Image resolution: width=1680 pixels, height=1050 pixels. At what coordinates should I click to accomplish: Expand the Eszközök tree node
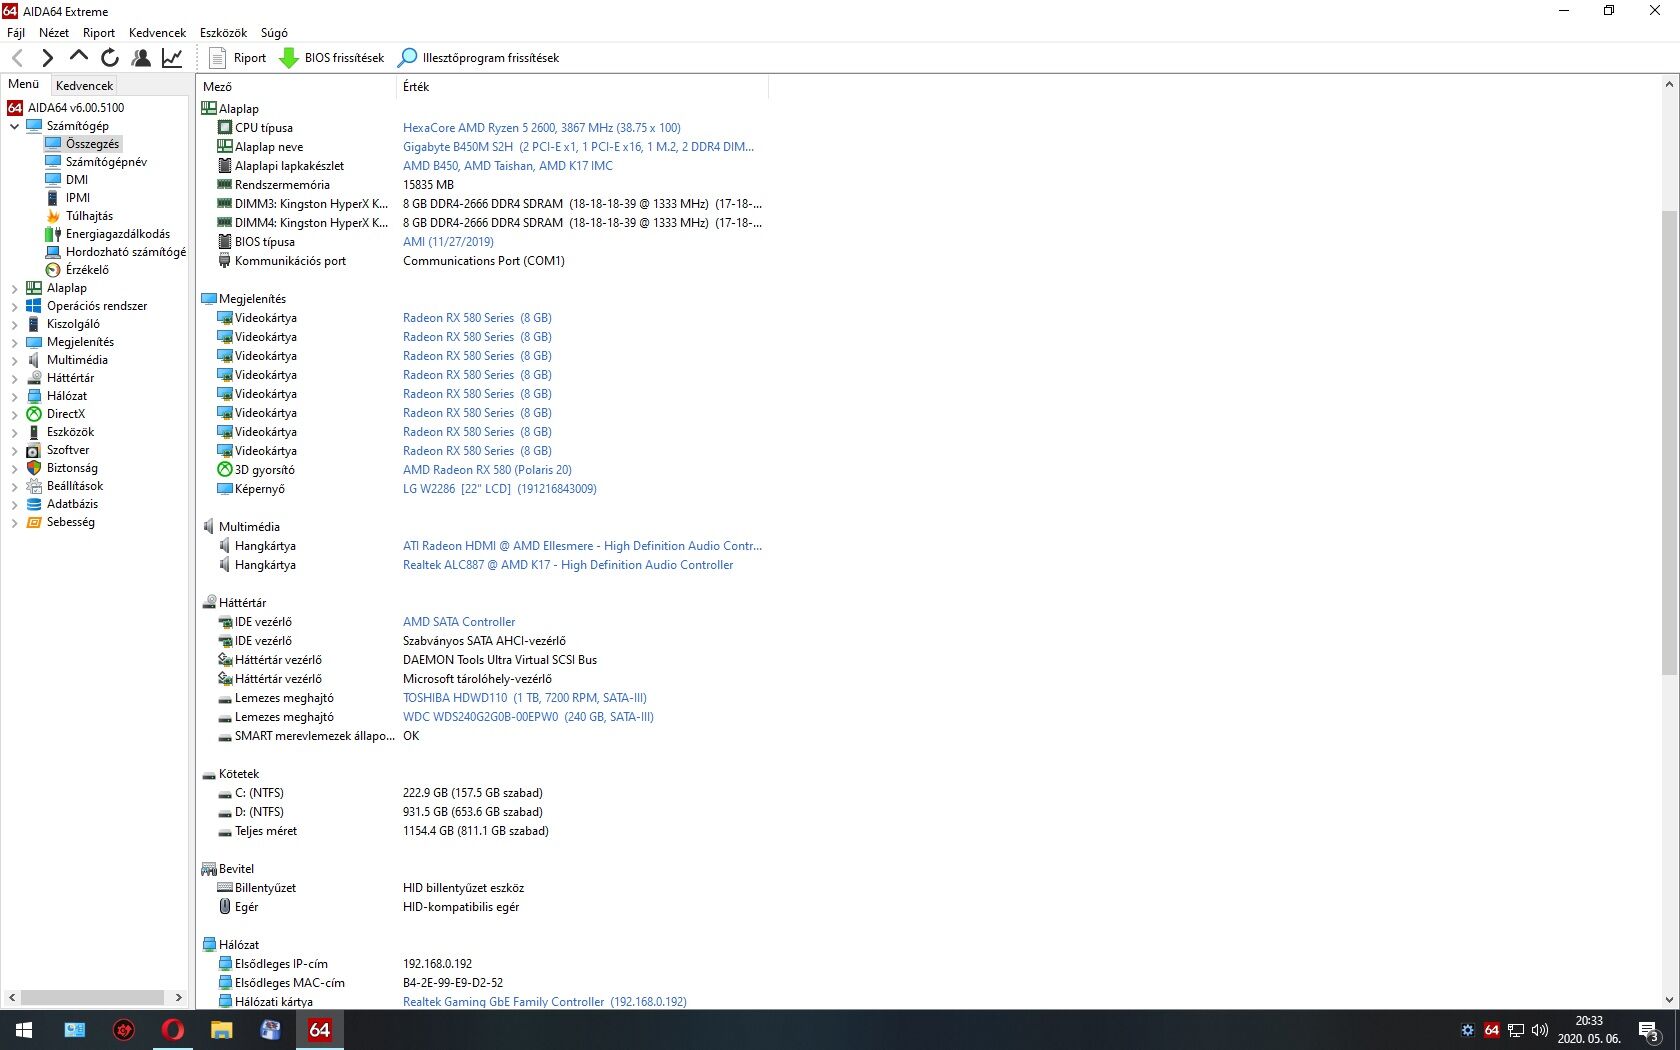point(14,432)
